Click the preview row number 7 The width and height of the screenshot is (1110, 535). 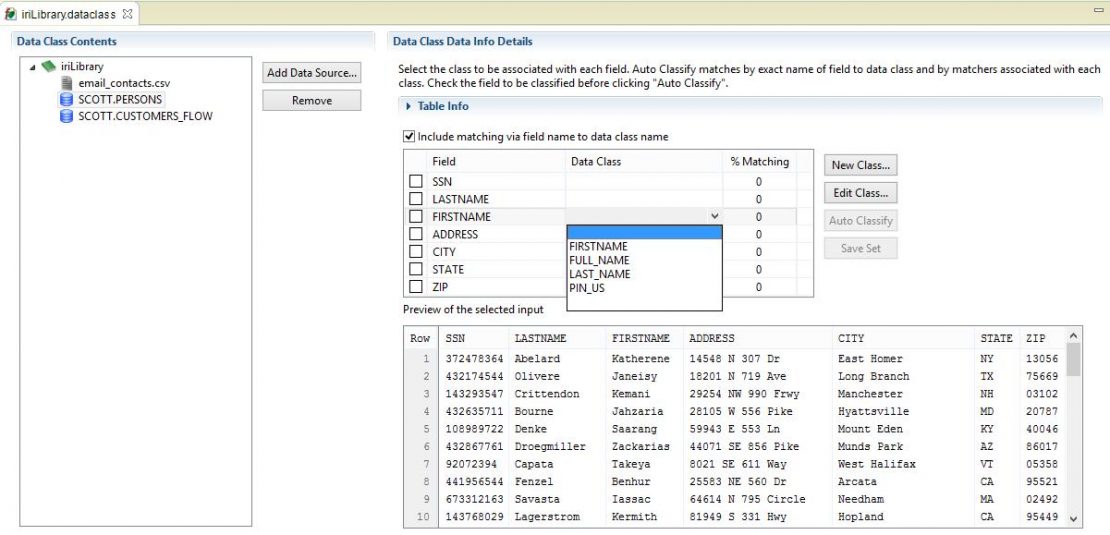coord(427,464)
